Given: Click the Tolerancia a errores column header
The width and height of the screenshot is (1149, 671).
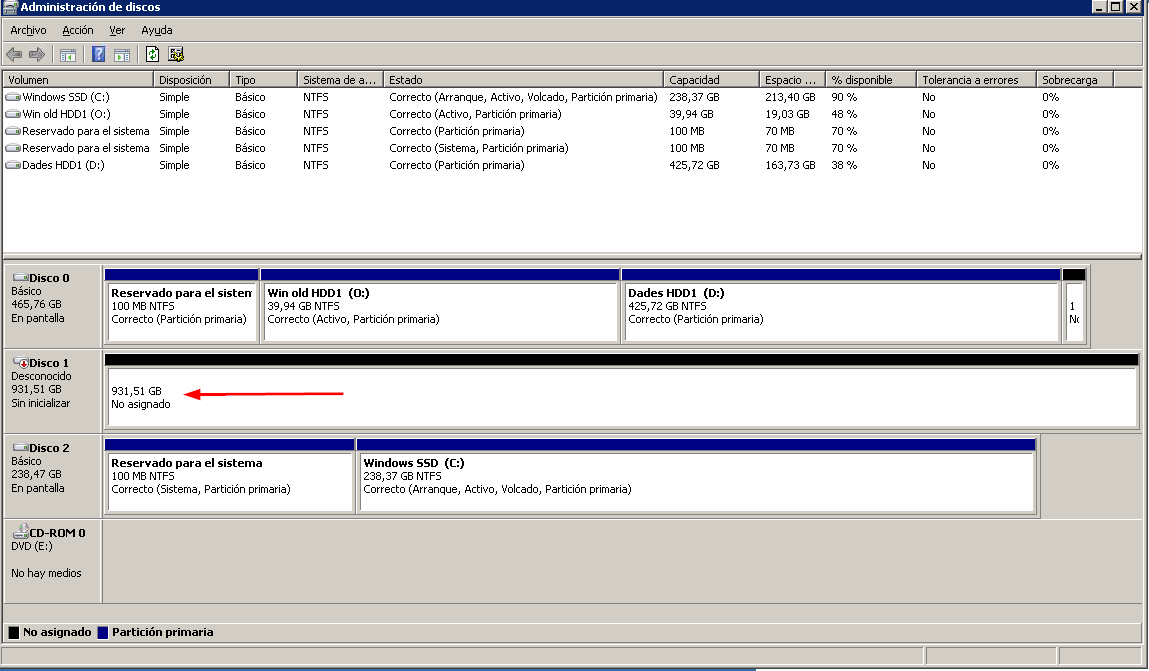Looking at the screenshot, I should point(977,80).
